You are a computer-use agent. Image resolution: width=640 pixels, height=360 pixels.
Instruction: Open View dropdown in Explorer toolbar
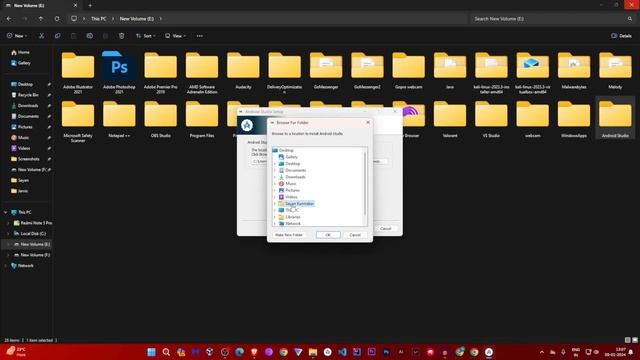pyautogui.click(x=175, y=36)
